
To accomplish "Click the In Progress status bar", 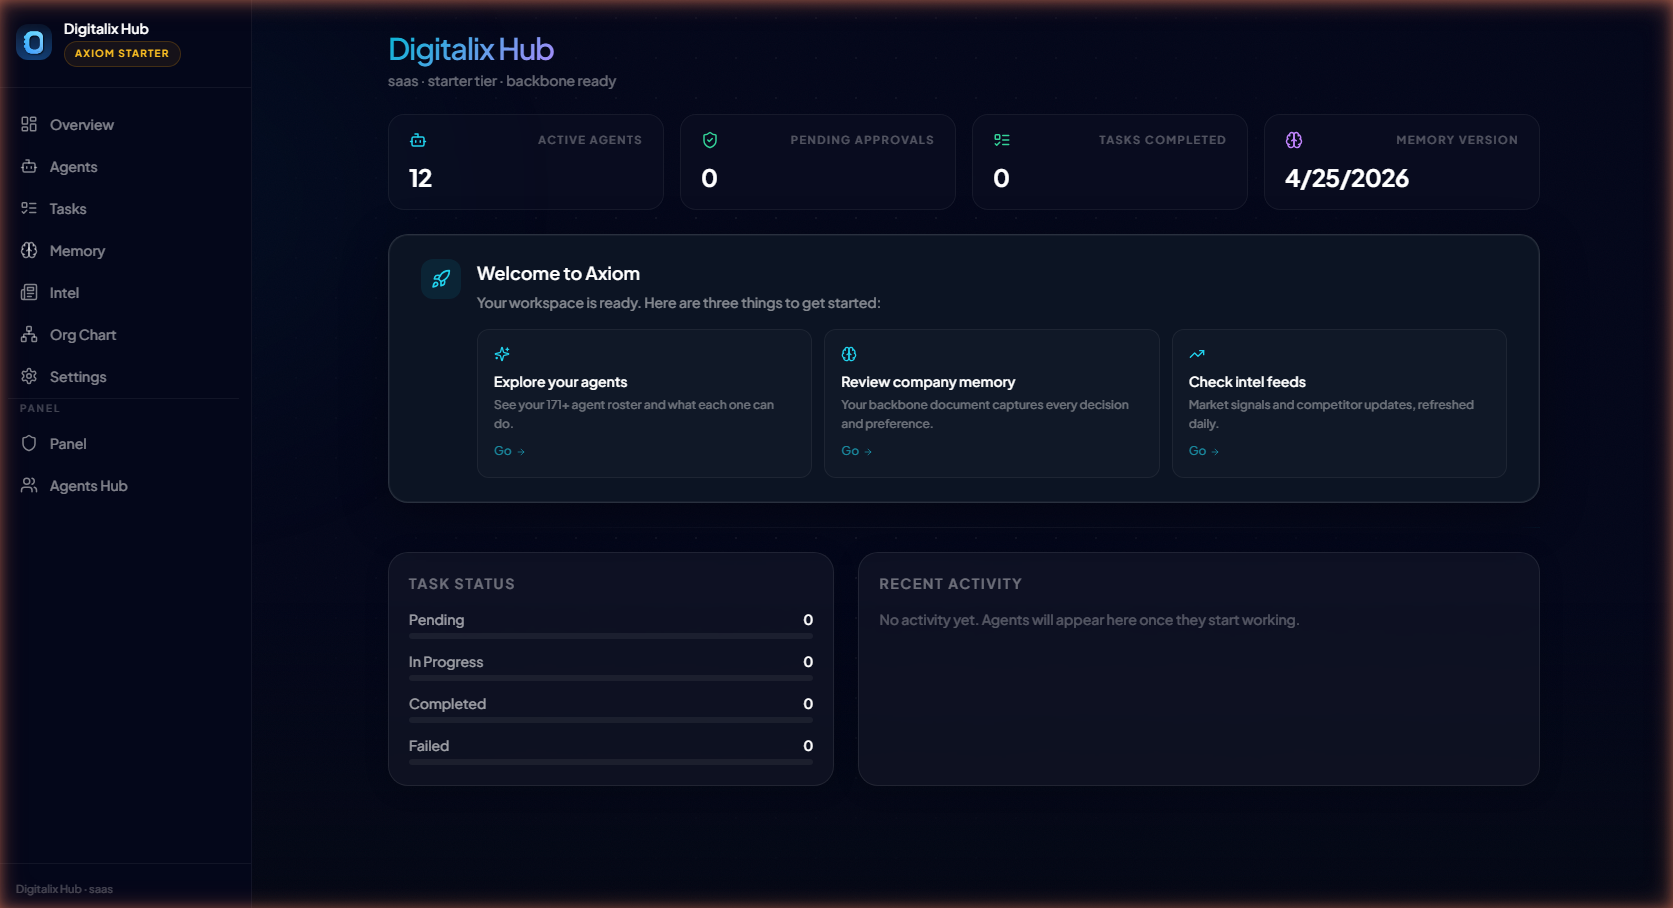I will (611, 678).
